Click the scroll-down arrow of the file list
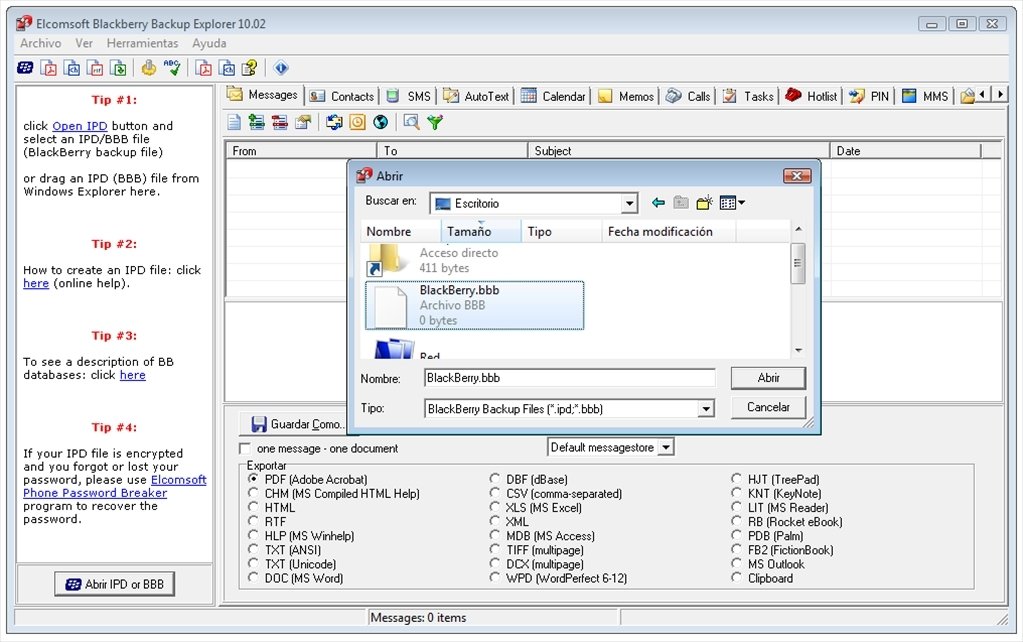The height and width of the screenshot is (642, 1023). pos(798,350)
